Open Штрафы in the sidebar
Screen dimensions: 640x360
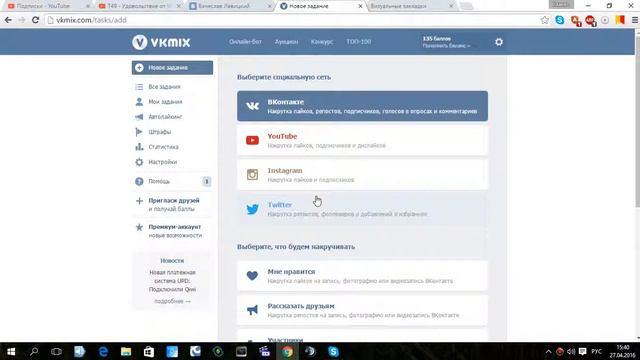click(x=160, y=132)
